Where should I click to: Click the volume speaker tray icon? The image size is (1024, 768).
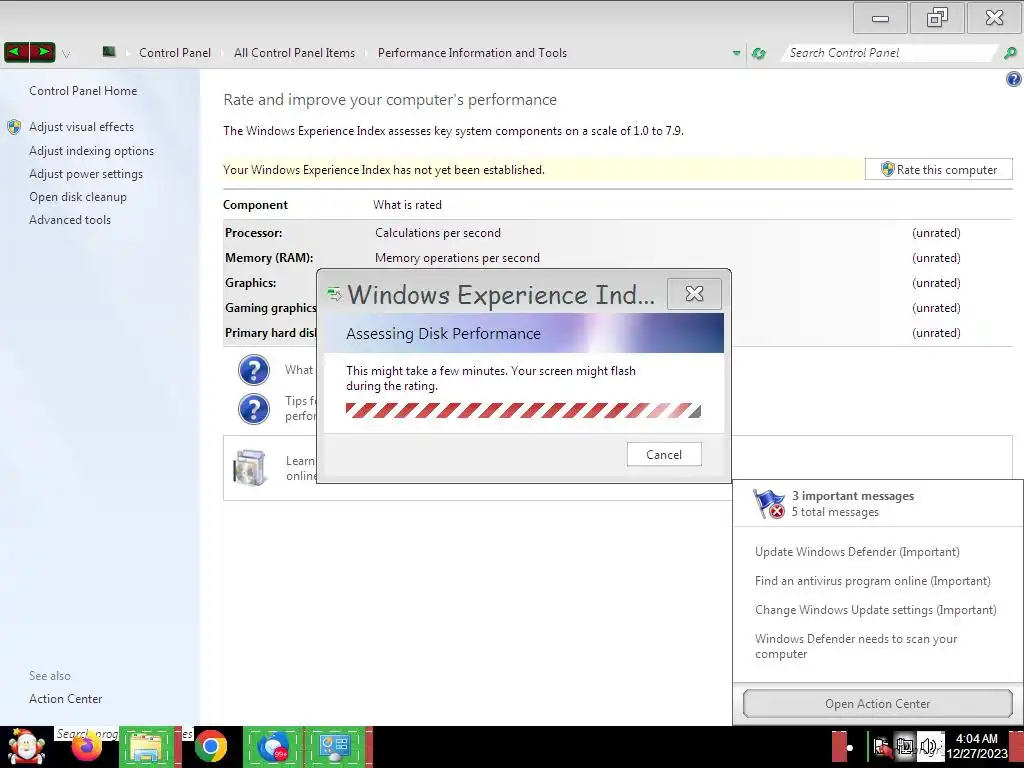click(928, 747)
